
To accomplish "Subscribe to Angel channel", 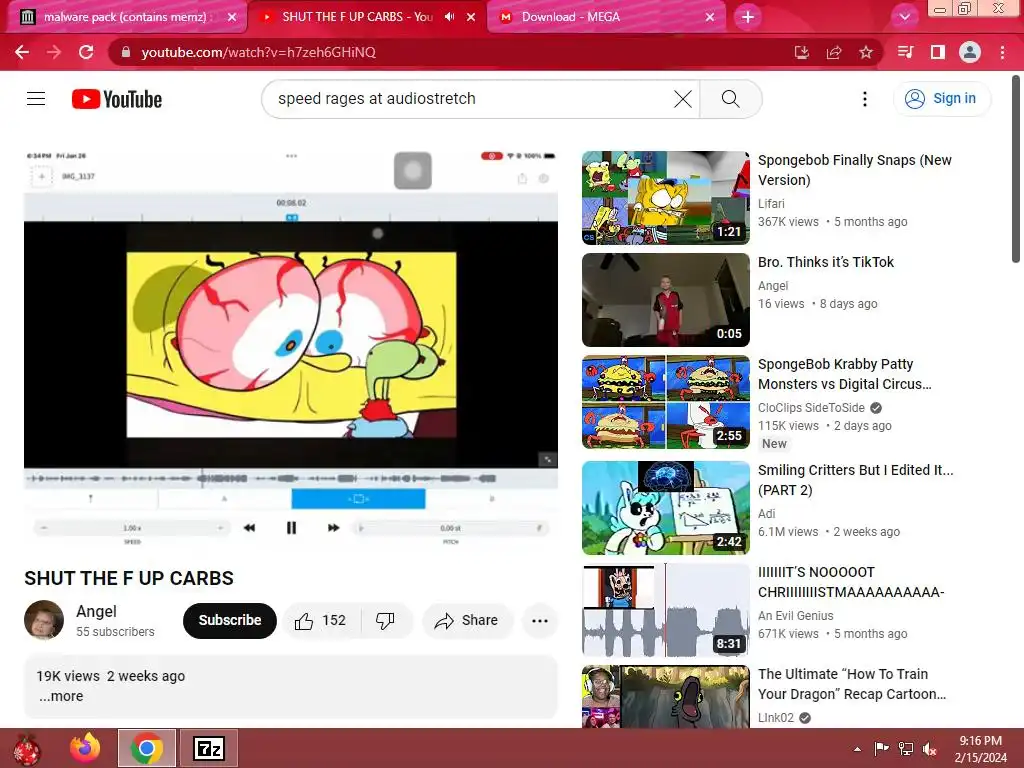I will pyautogui.click(x=230, y=620).
